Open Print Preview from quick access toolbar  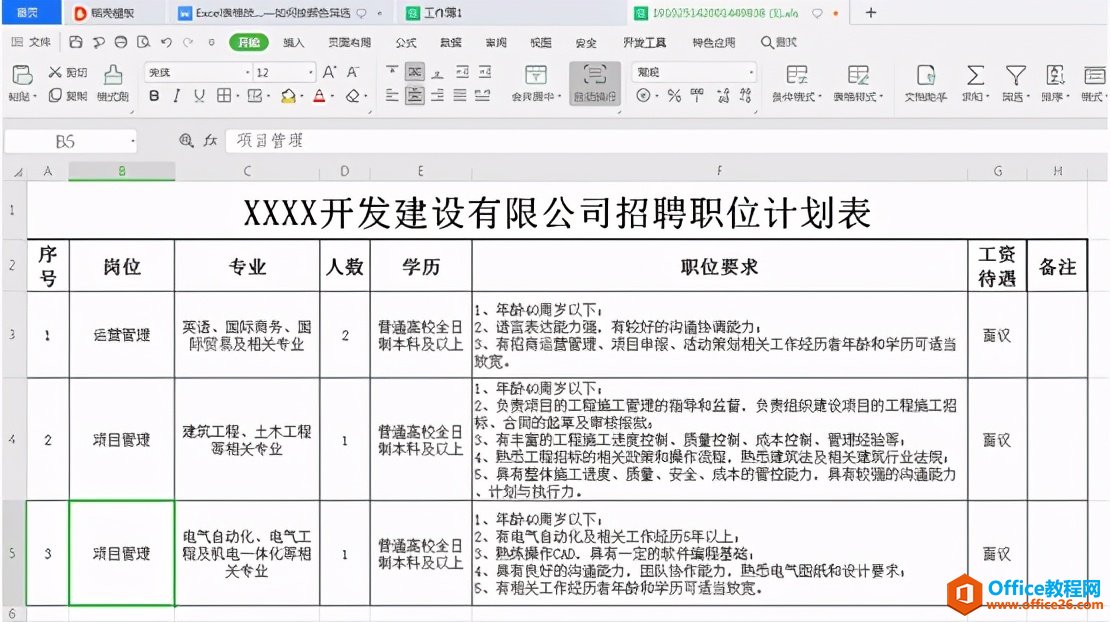pos(144,42)
